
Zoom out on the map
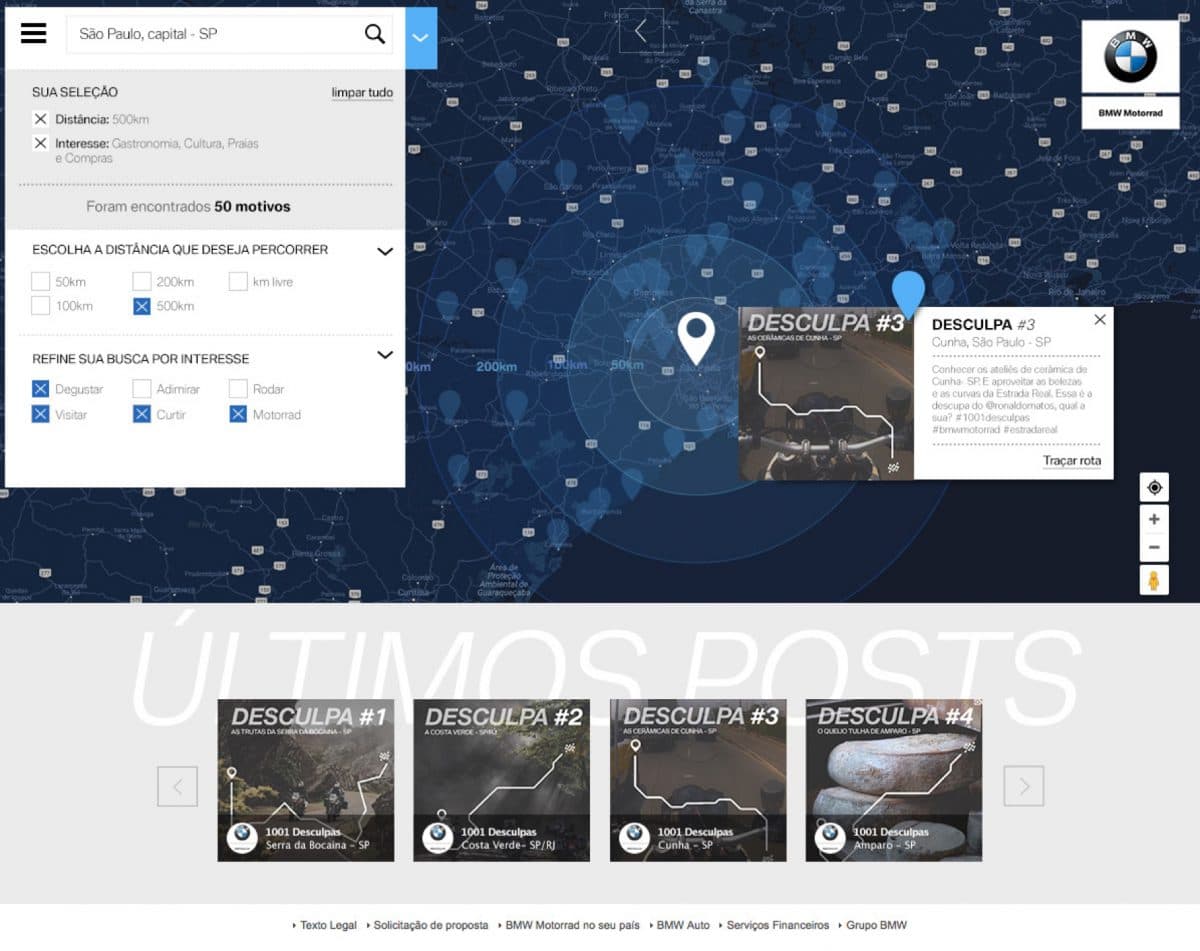1154,547
